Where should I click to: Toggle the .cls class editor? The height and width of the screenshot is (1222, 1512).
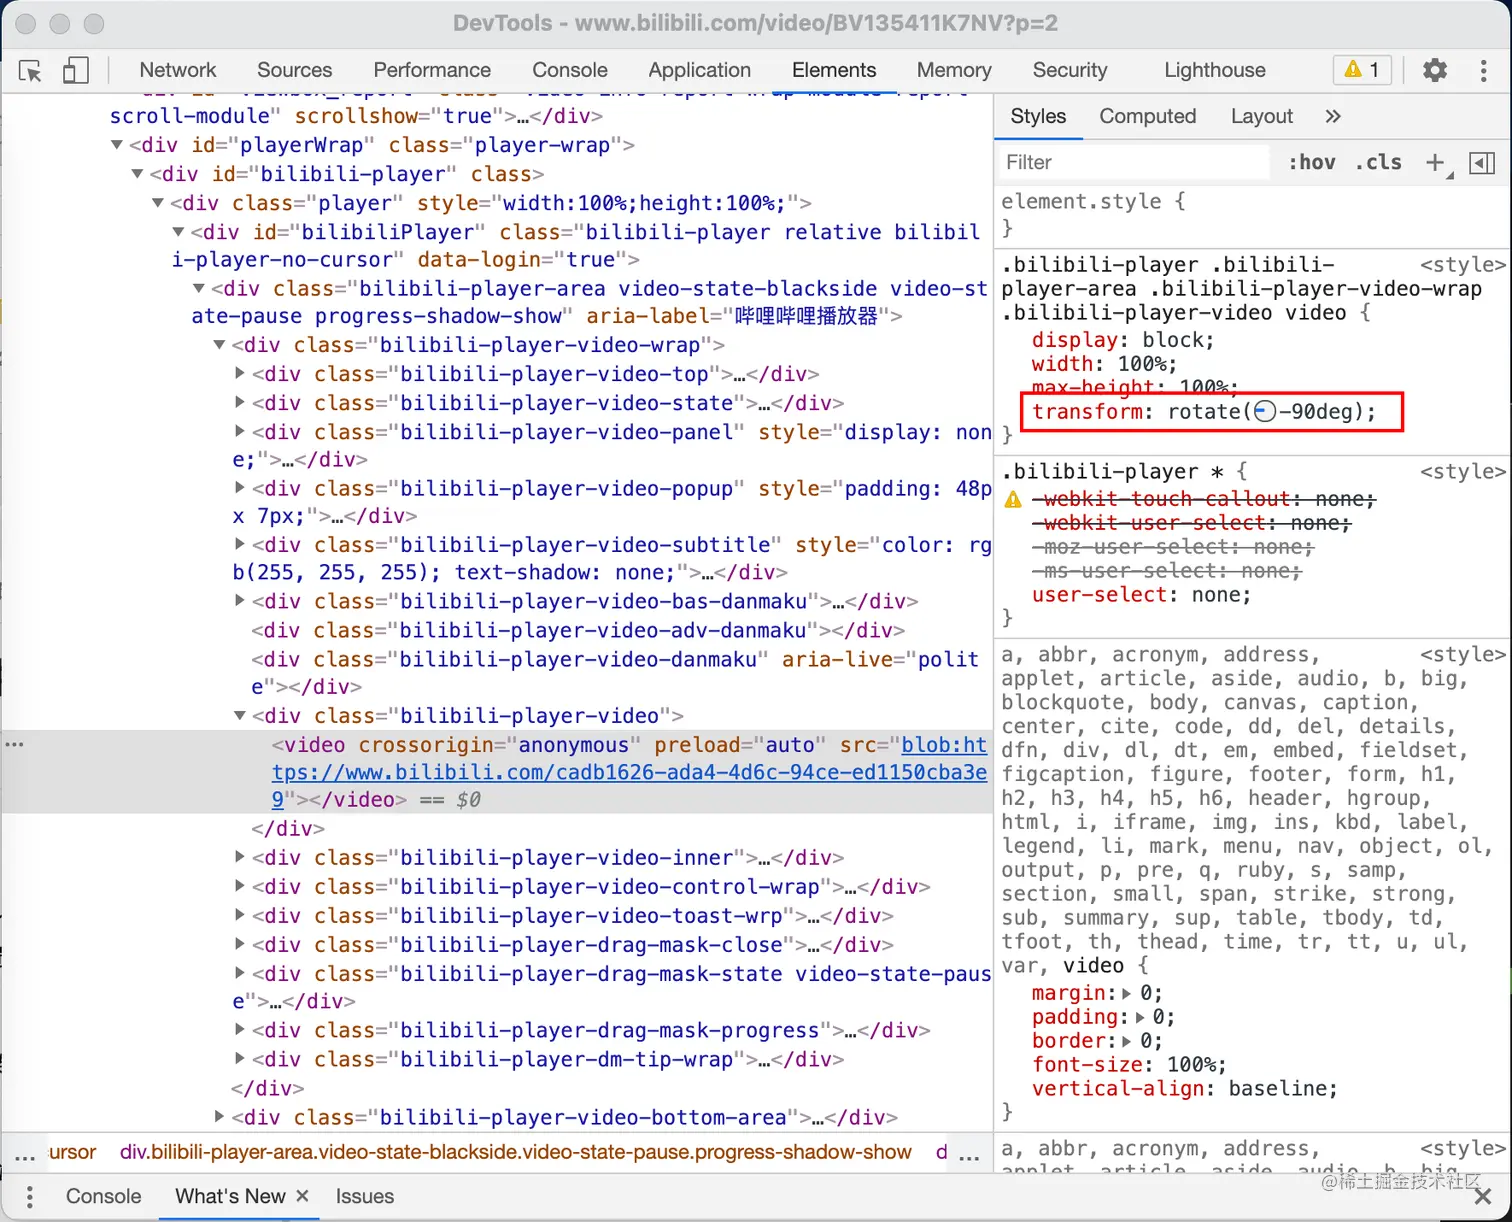1379,163
